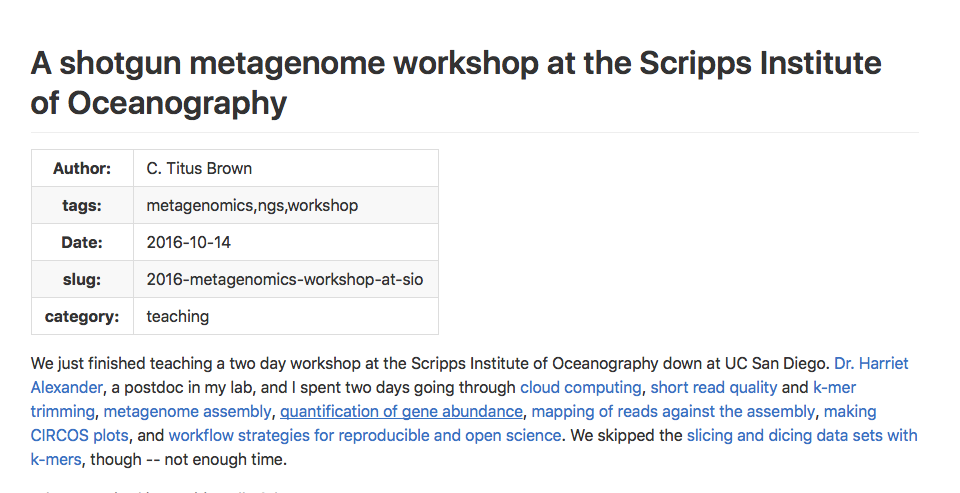Visit quantification of gene abundance link

[x=401, y=411]
